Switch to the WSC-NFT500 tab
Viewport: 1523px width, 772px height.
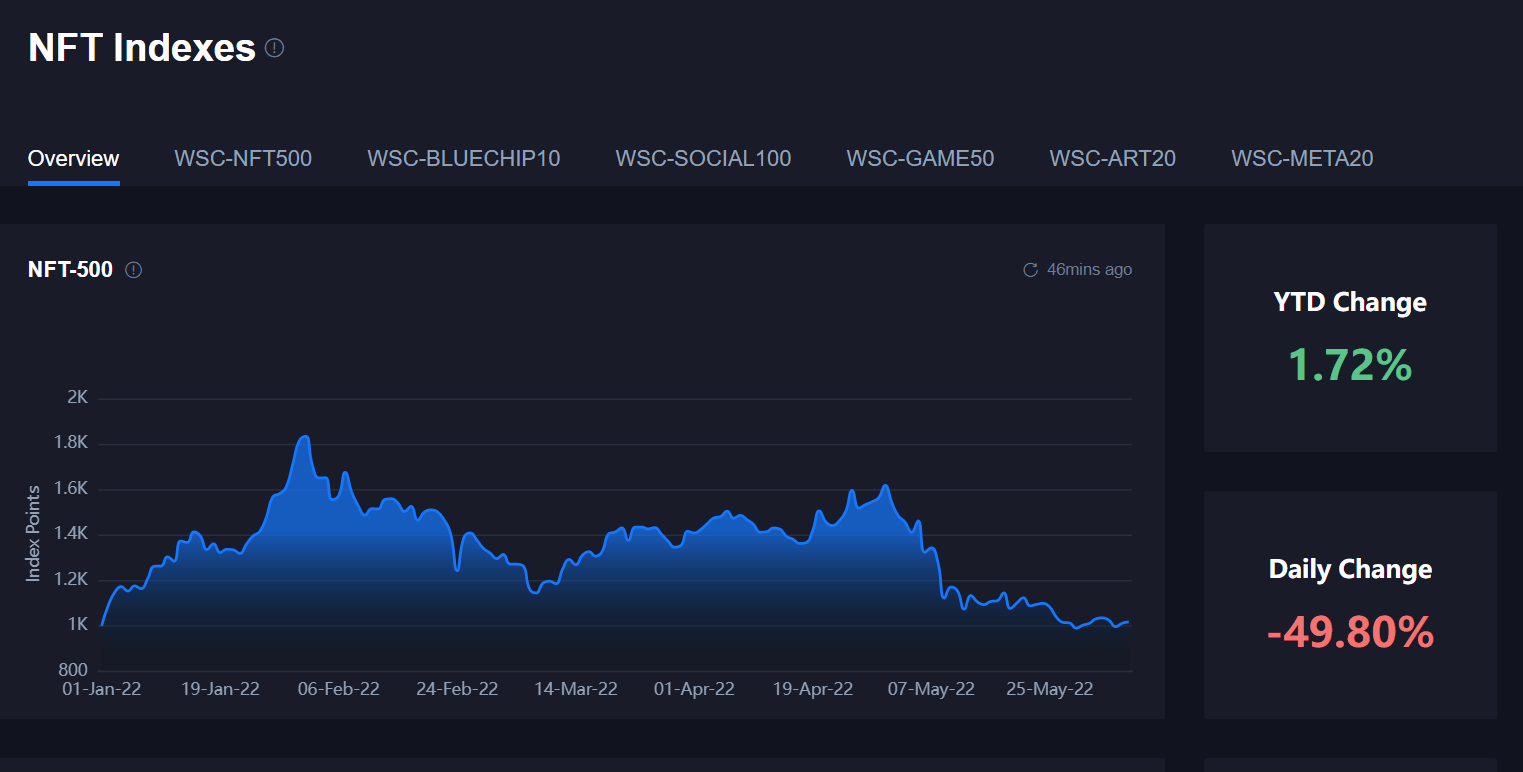click(x=242, y=158)
